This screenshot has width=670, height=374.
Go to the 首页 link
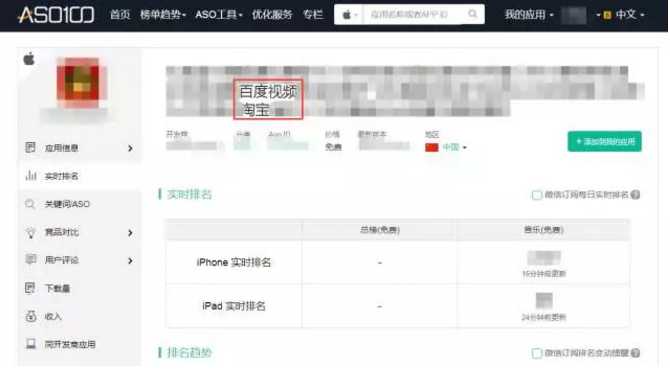click(120, 15)
